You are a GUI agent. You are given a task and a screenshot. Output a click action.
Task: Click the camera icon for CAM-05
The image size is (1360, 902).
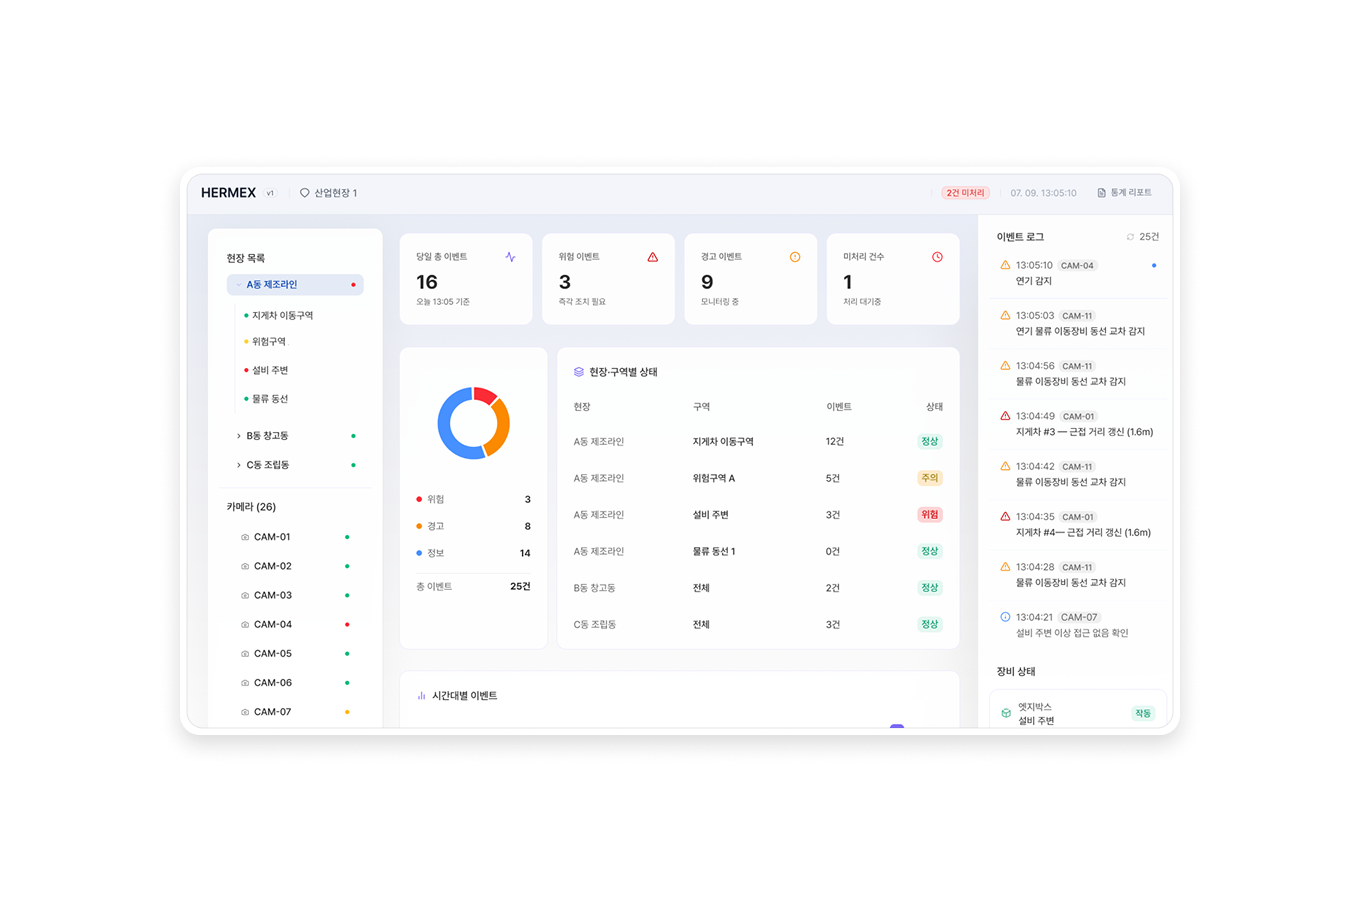(x=245, y=654)
